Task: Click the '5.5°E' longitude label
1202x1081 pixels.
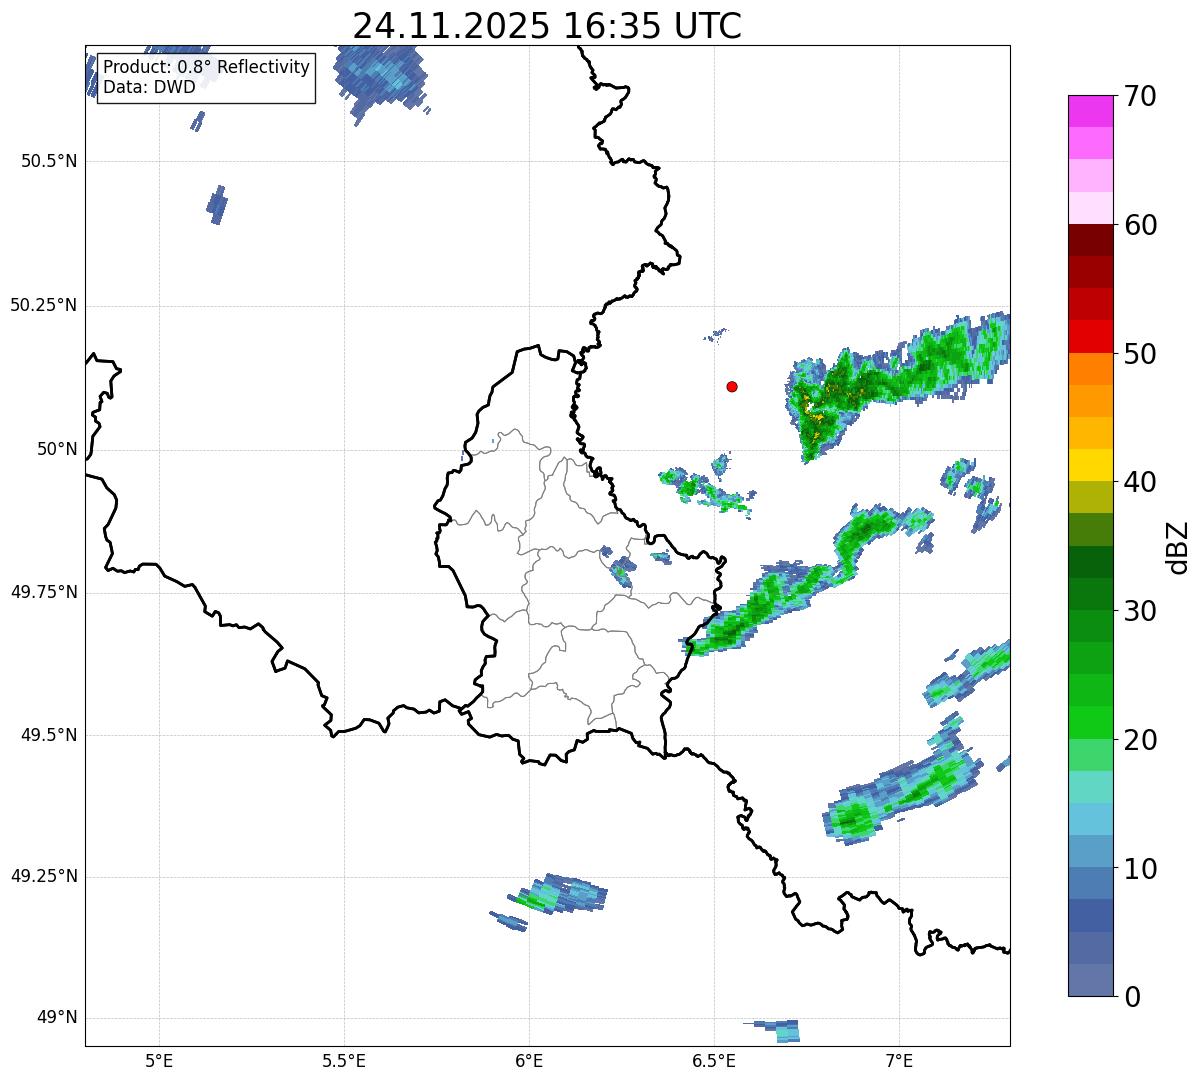Action: [344, 1060]
